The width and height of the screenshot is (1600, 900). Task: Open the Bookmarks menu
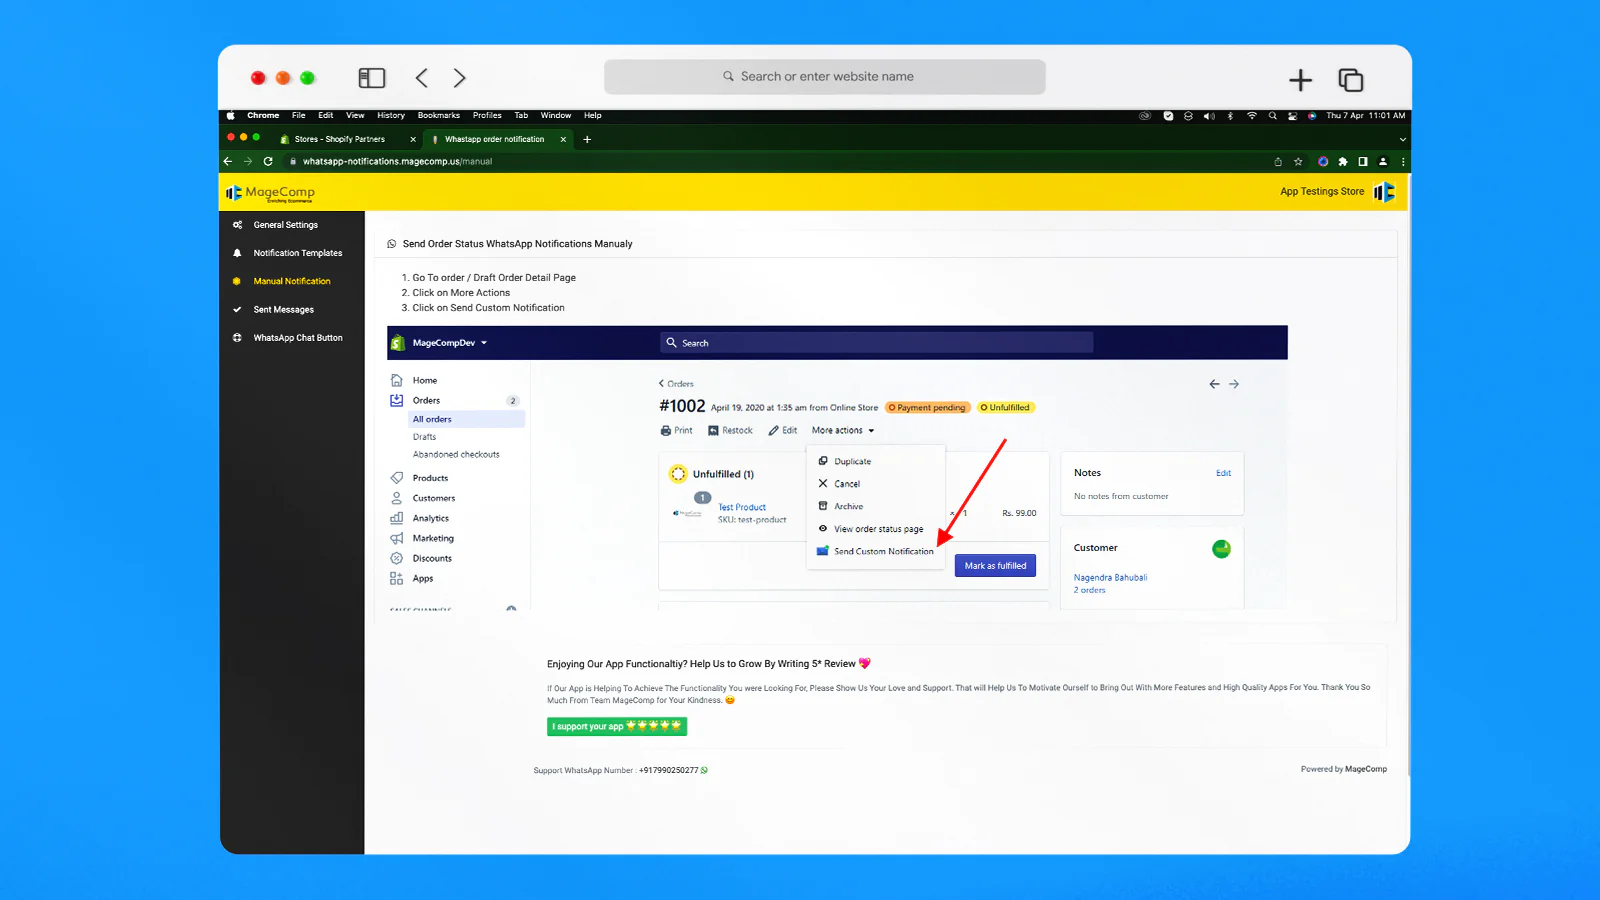point(439,116)
